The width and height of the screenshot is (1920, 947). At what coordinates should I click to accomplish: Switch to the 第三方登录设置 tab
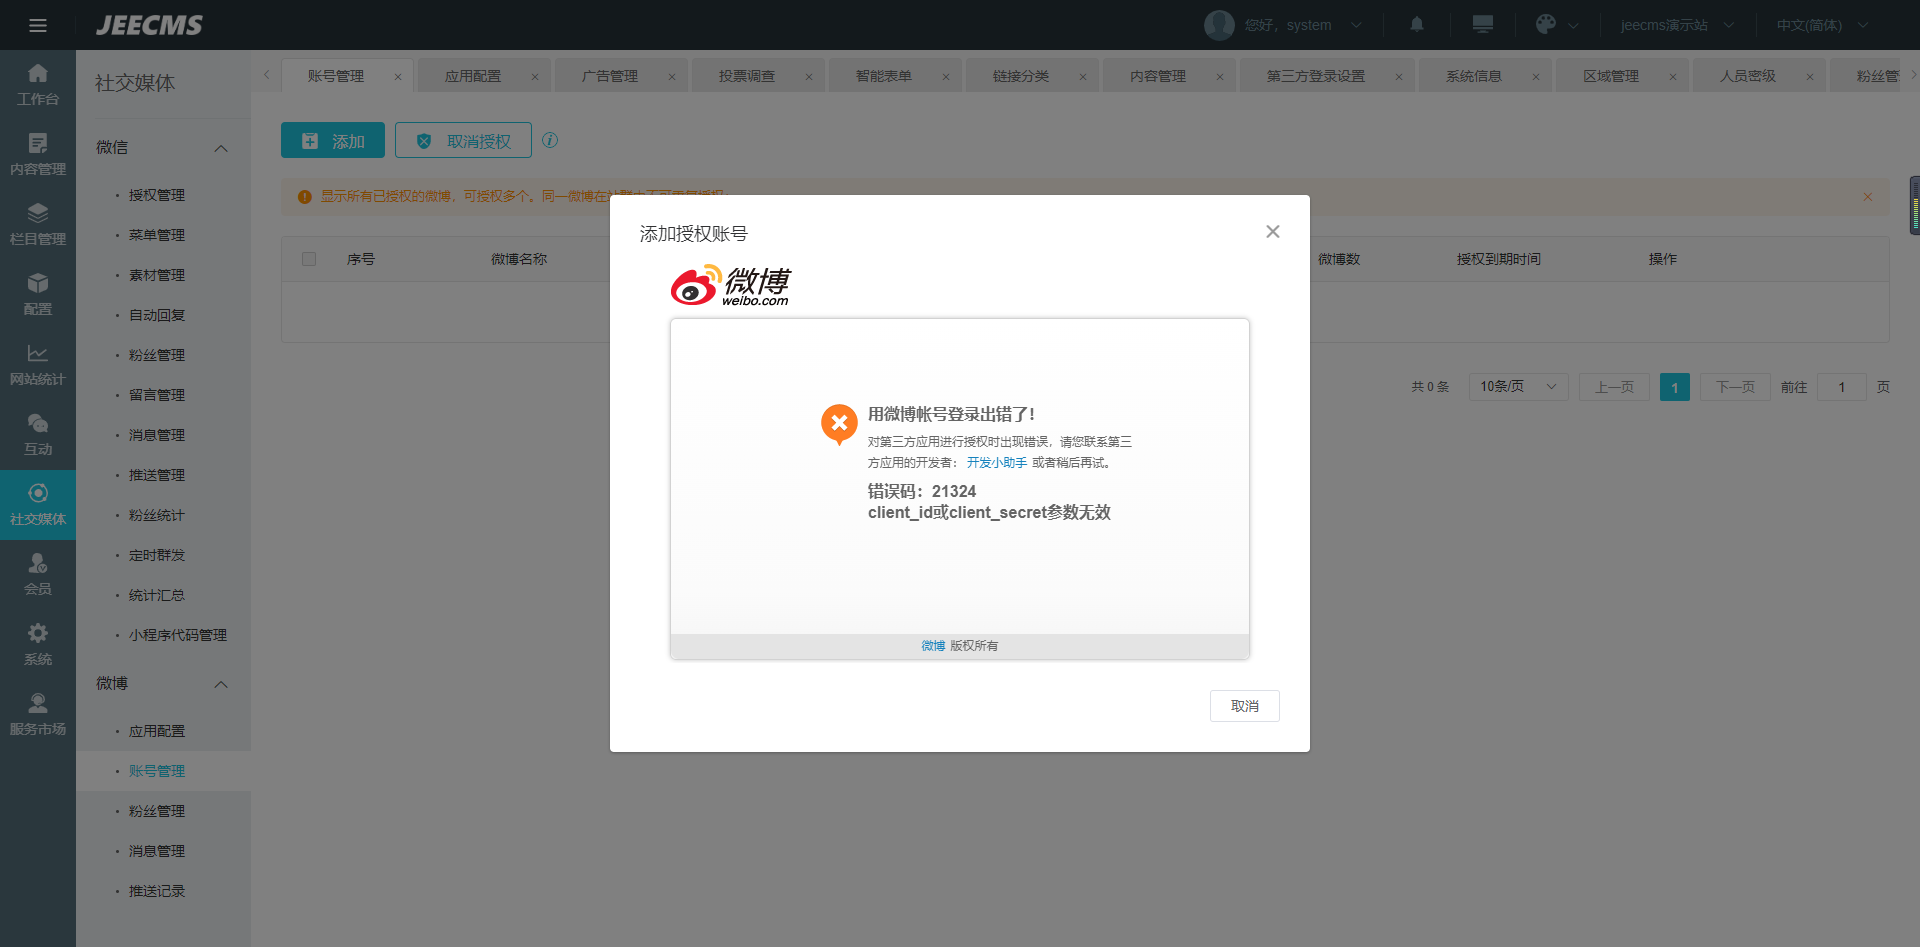(x=1316, y=76)
